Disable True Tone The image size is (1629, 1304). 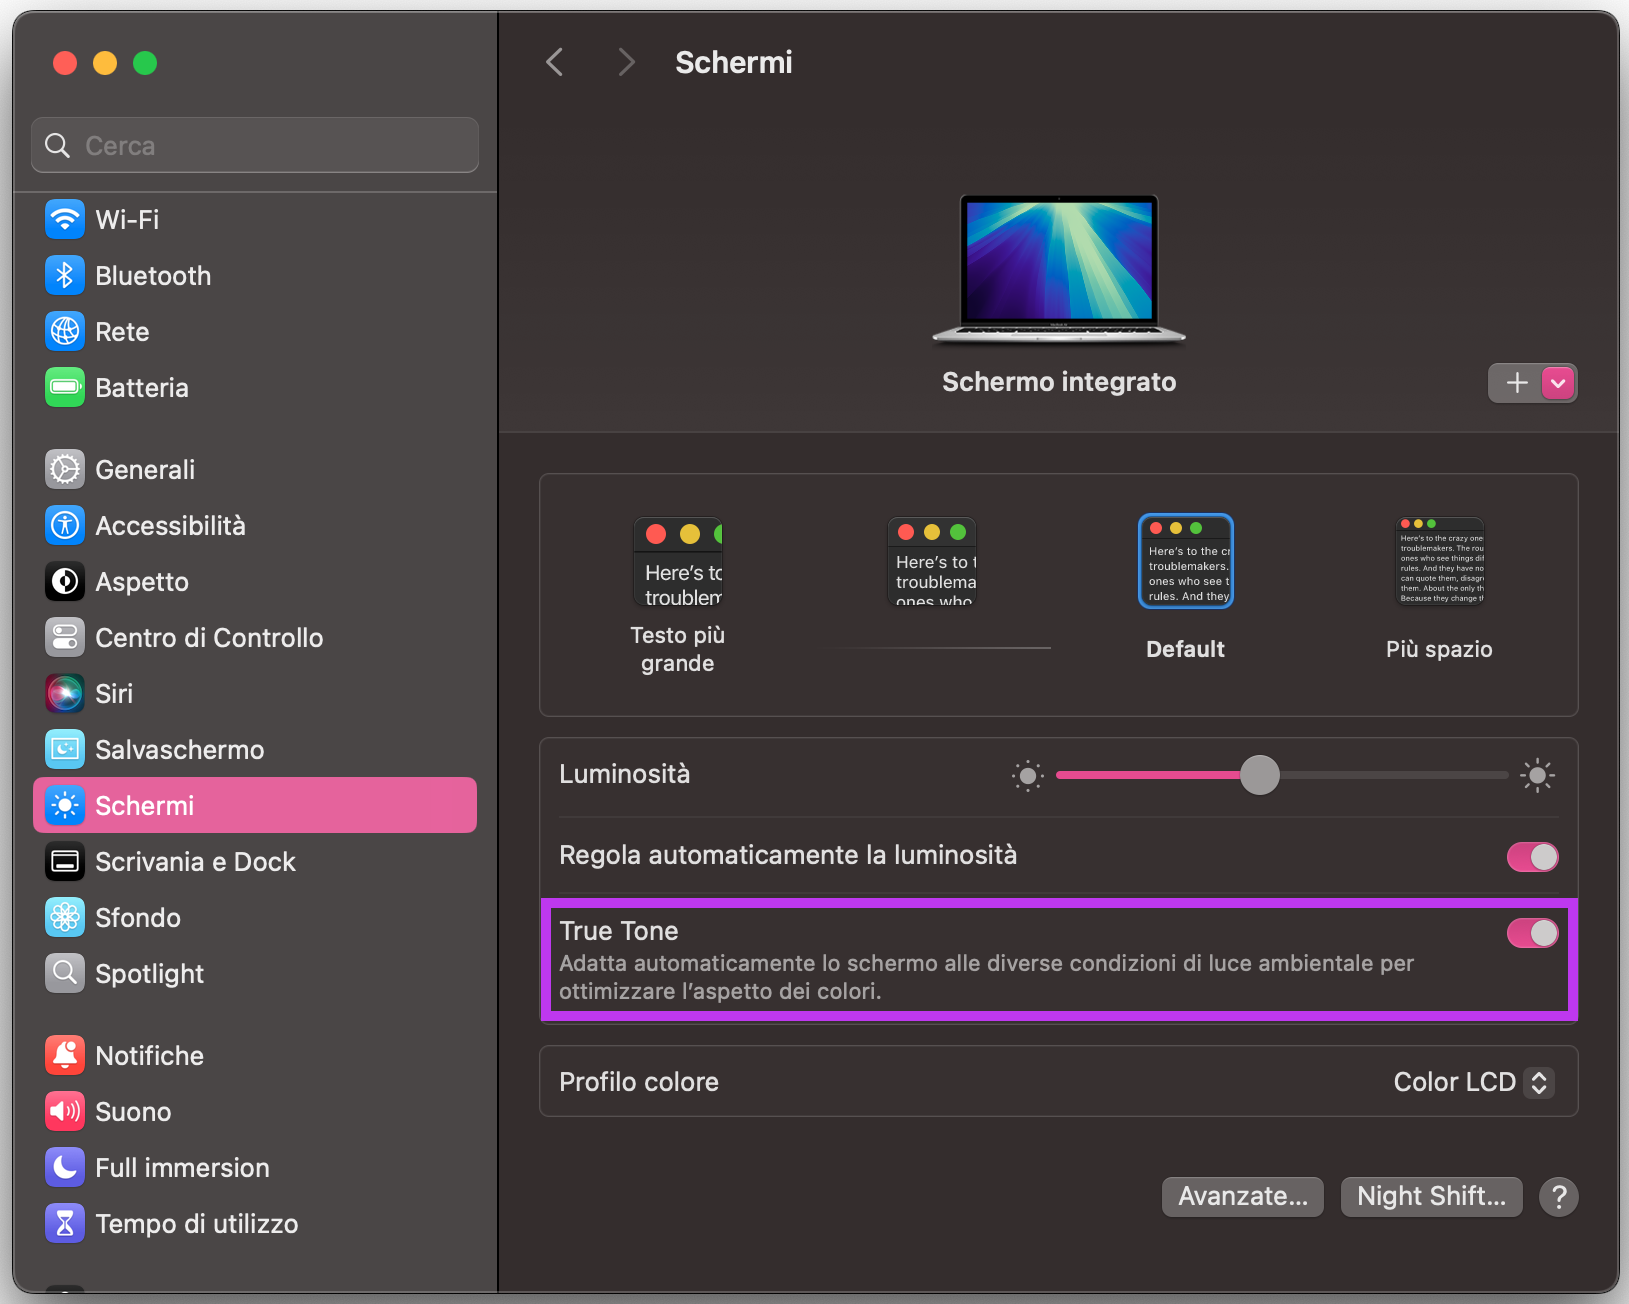click(1531, 932)
